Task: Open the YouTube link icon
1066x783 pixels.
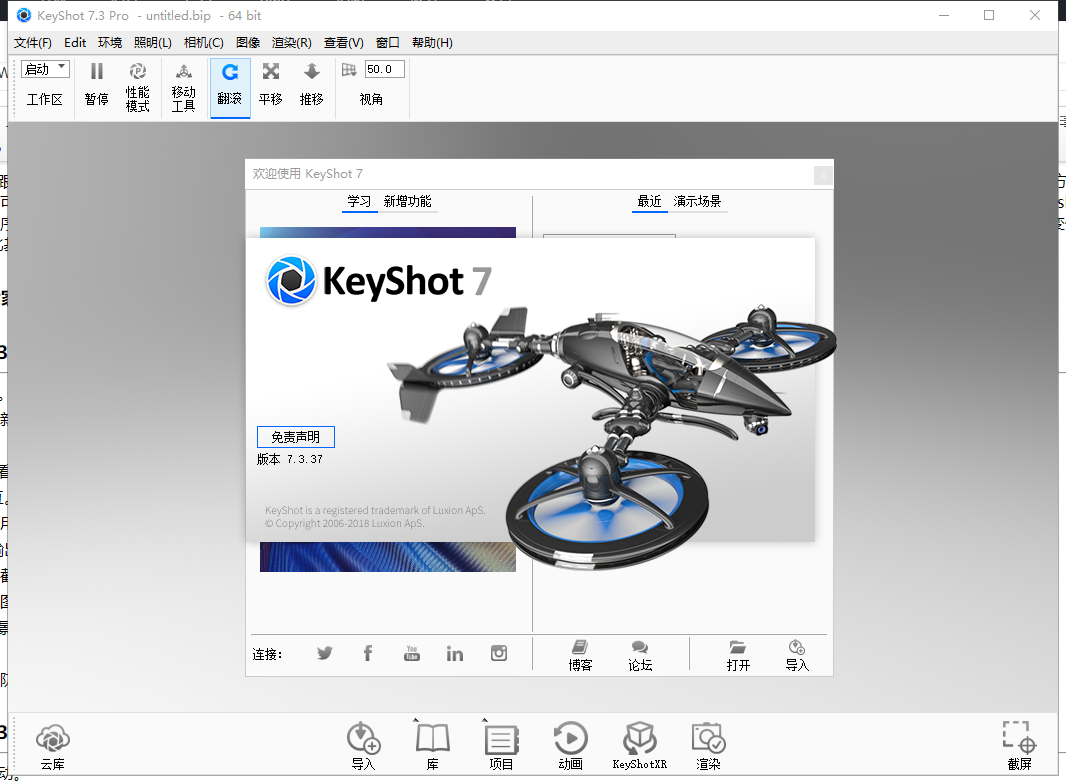Action: click(x=412, y=653)
